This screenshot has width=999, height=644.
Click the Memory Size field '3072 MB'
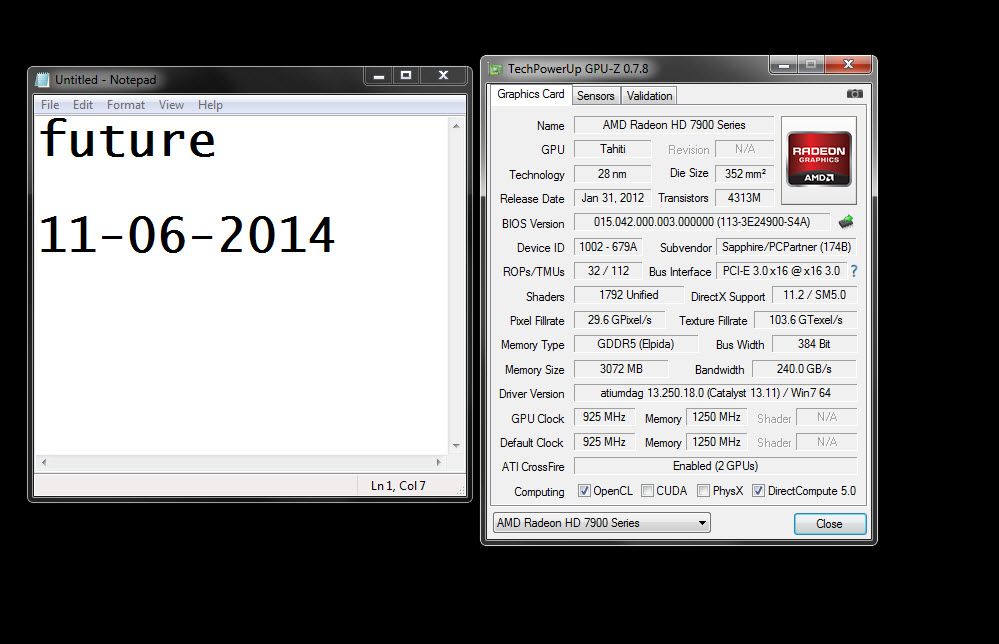click(x=621, y=369)
